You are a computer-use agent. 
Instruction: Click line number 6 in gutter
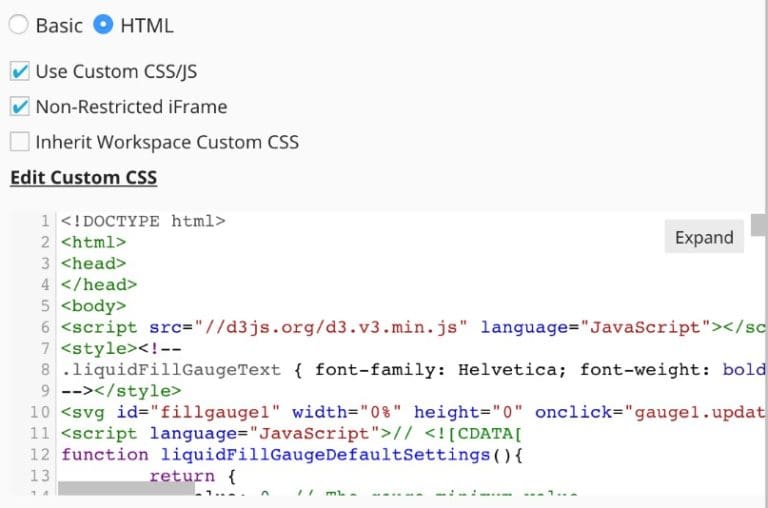(45, 327)
